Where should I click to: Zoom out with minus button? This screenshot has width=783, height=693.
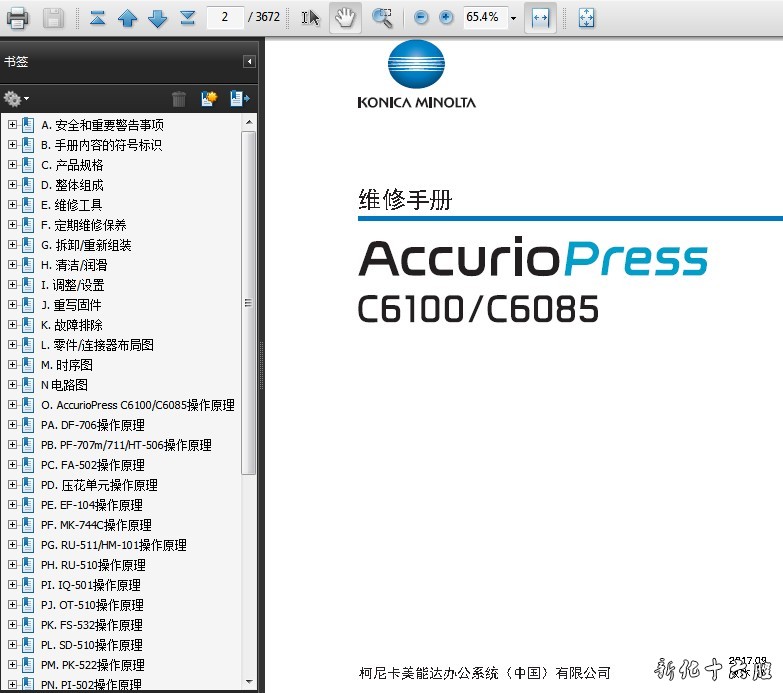(421, 17)
